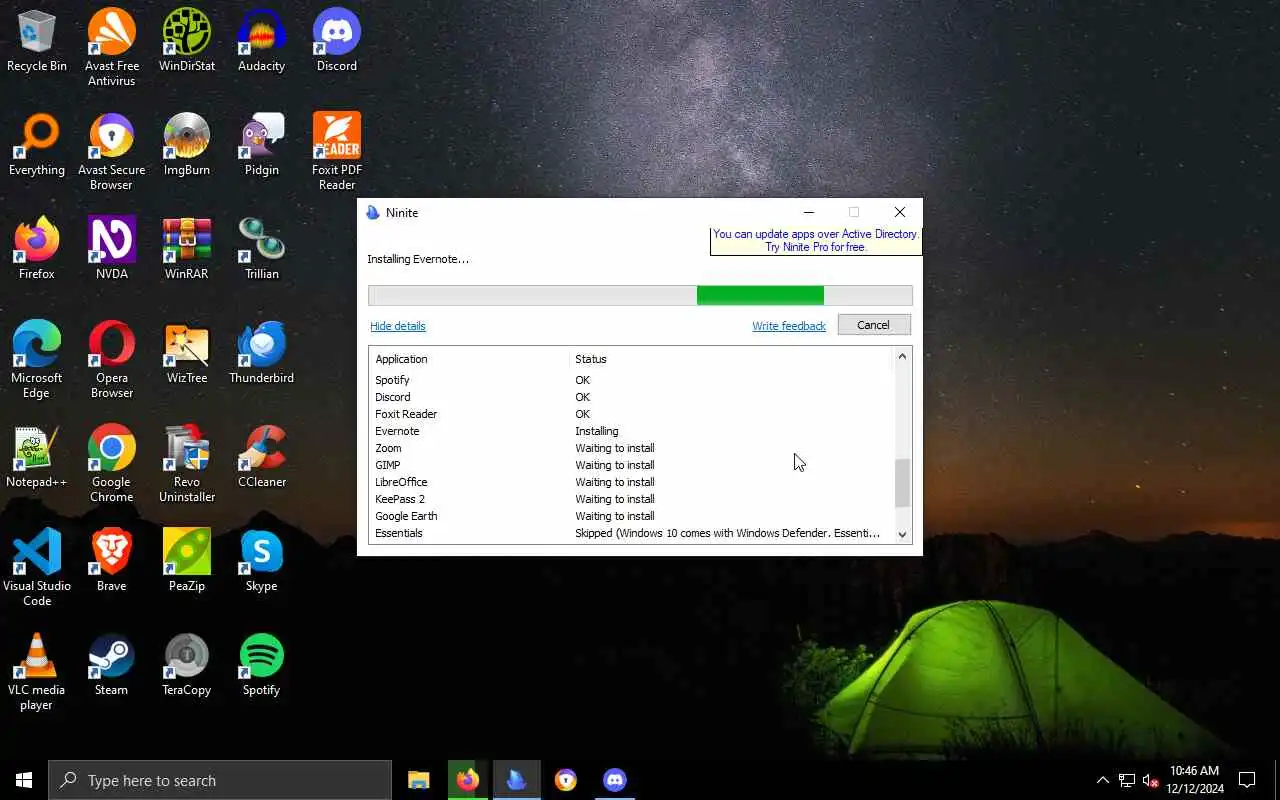Select the Trillian desktop icon
Viewport: 1280px width, 800px height.
261,249
